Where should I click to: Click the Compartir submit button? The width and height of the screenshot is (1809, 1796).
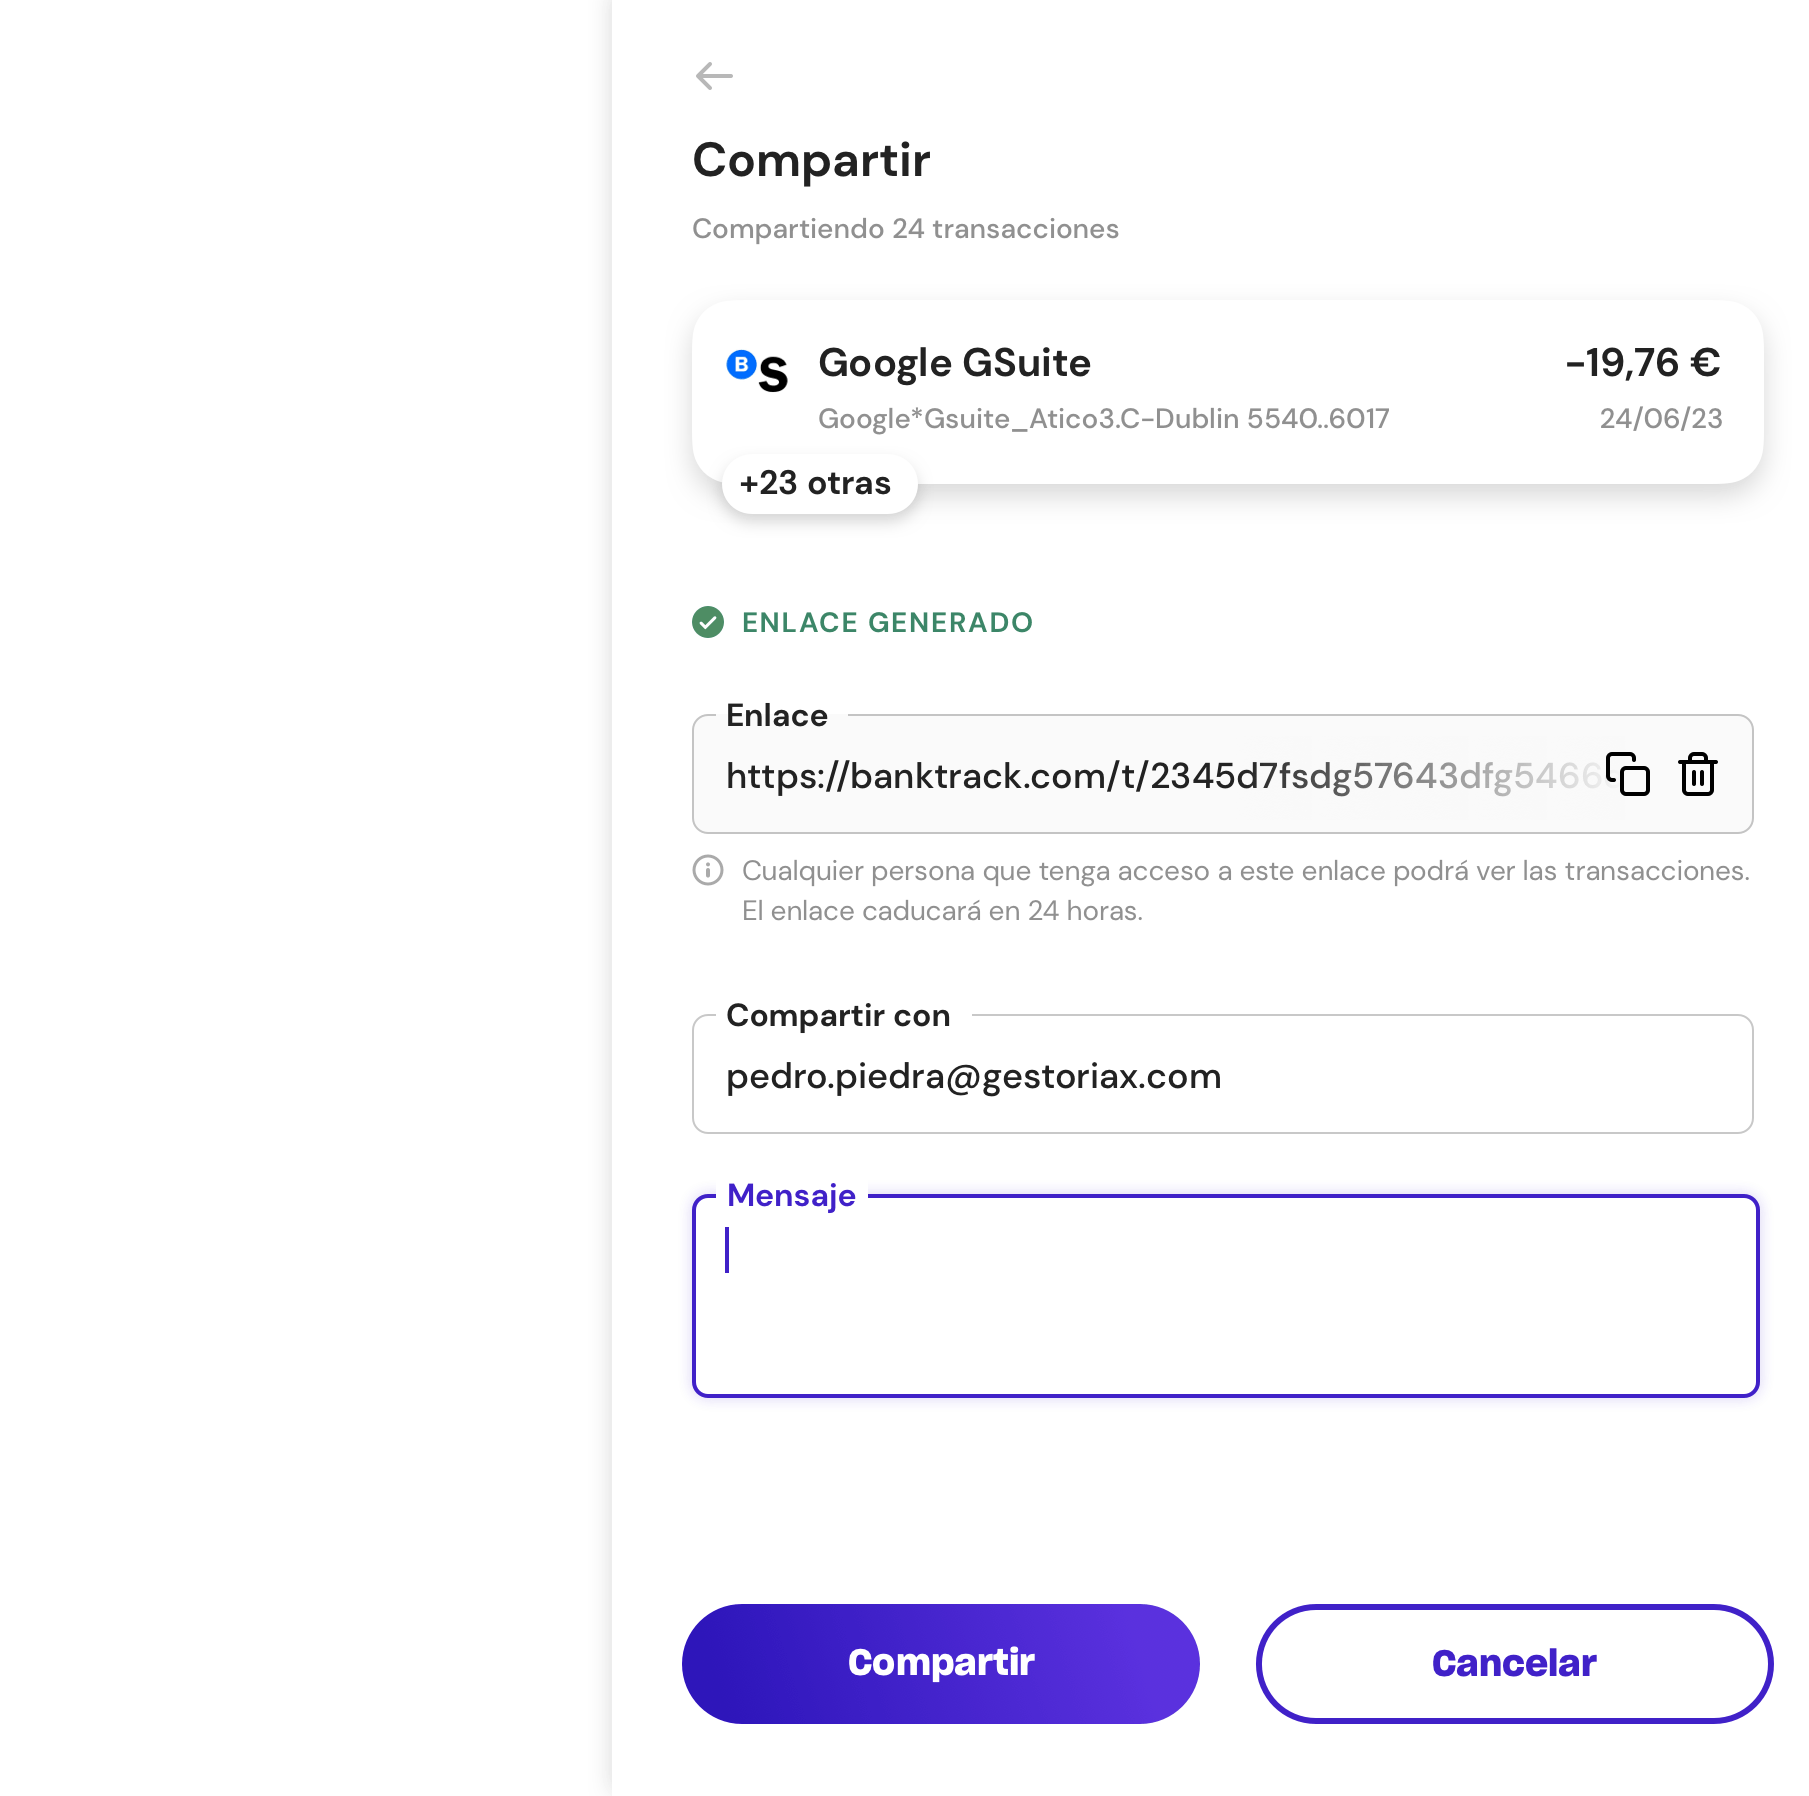tap(940, 1663)
